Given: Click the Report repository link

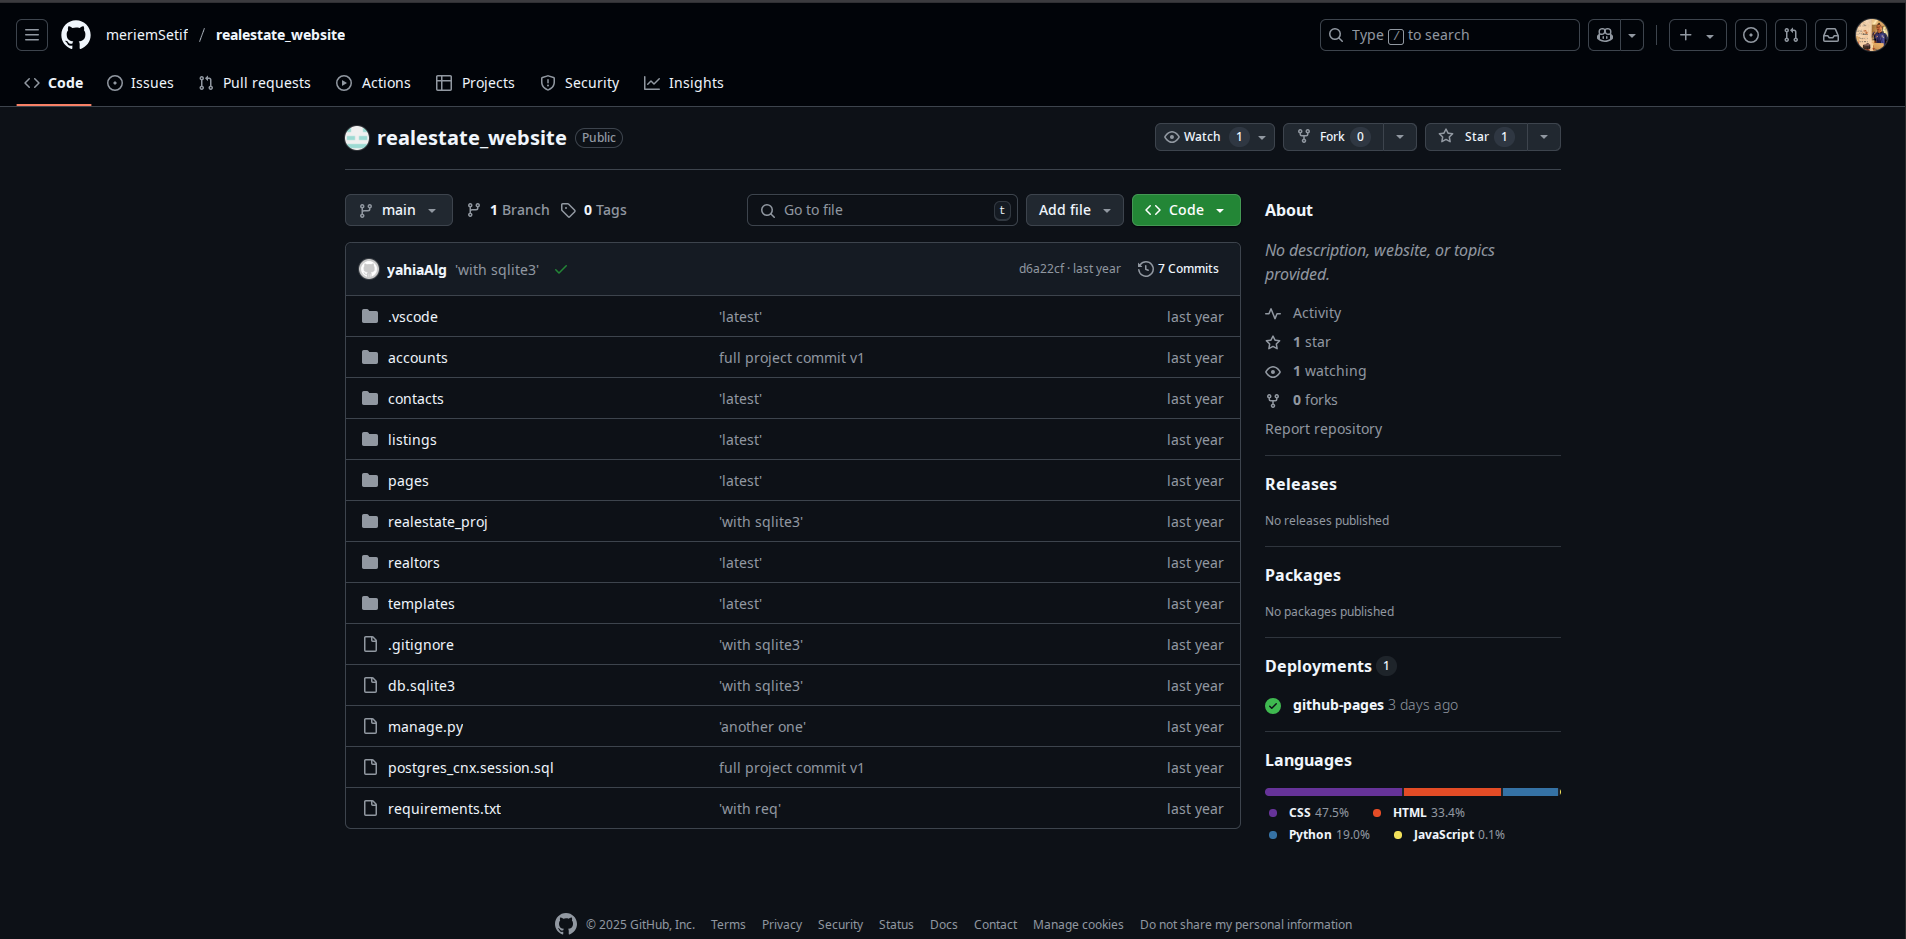Looking at the screenshot, I should tap(1323, 429).
